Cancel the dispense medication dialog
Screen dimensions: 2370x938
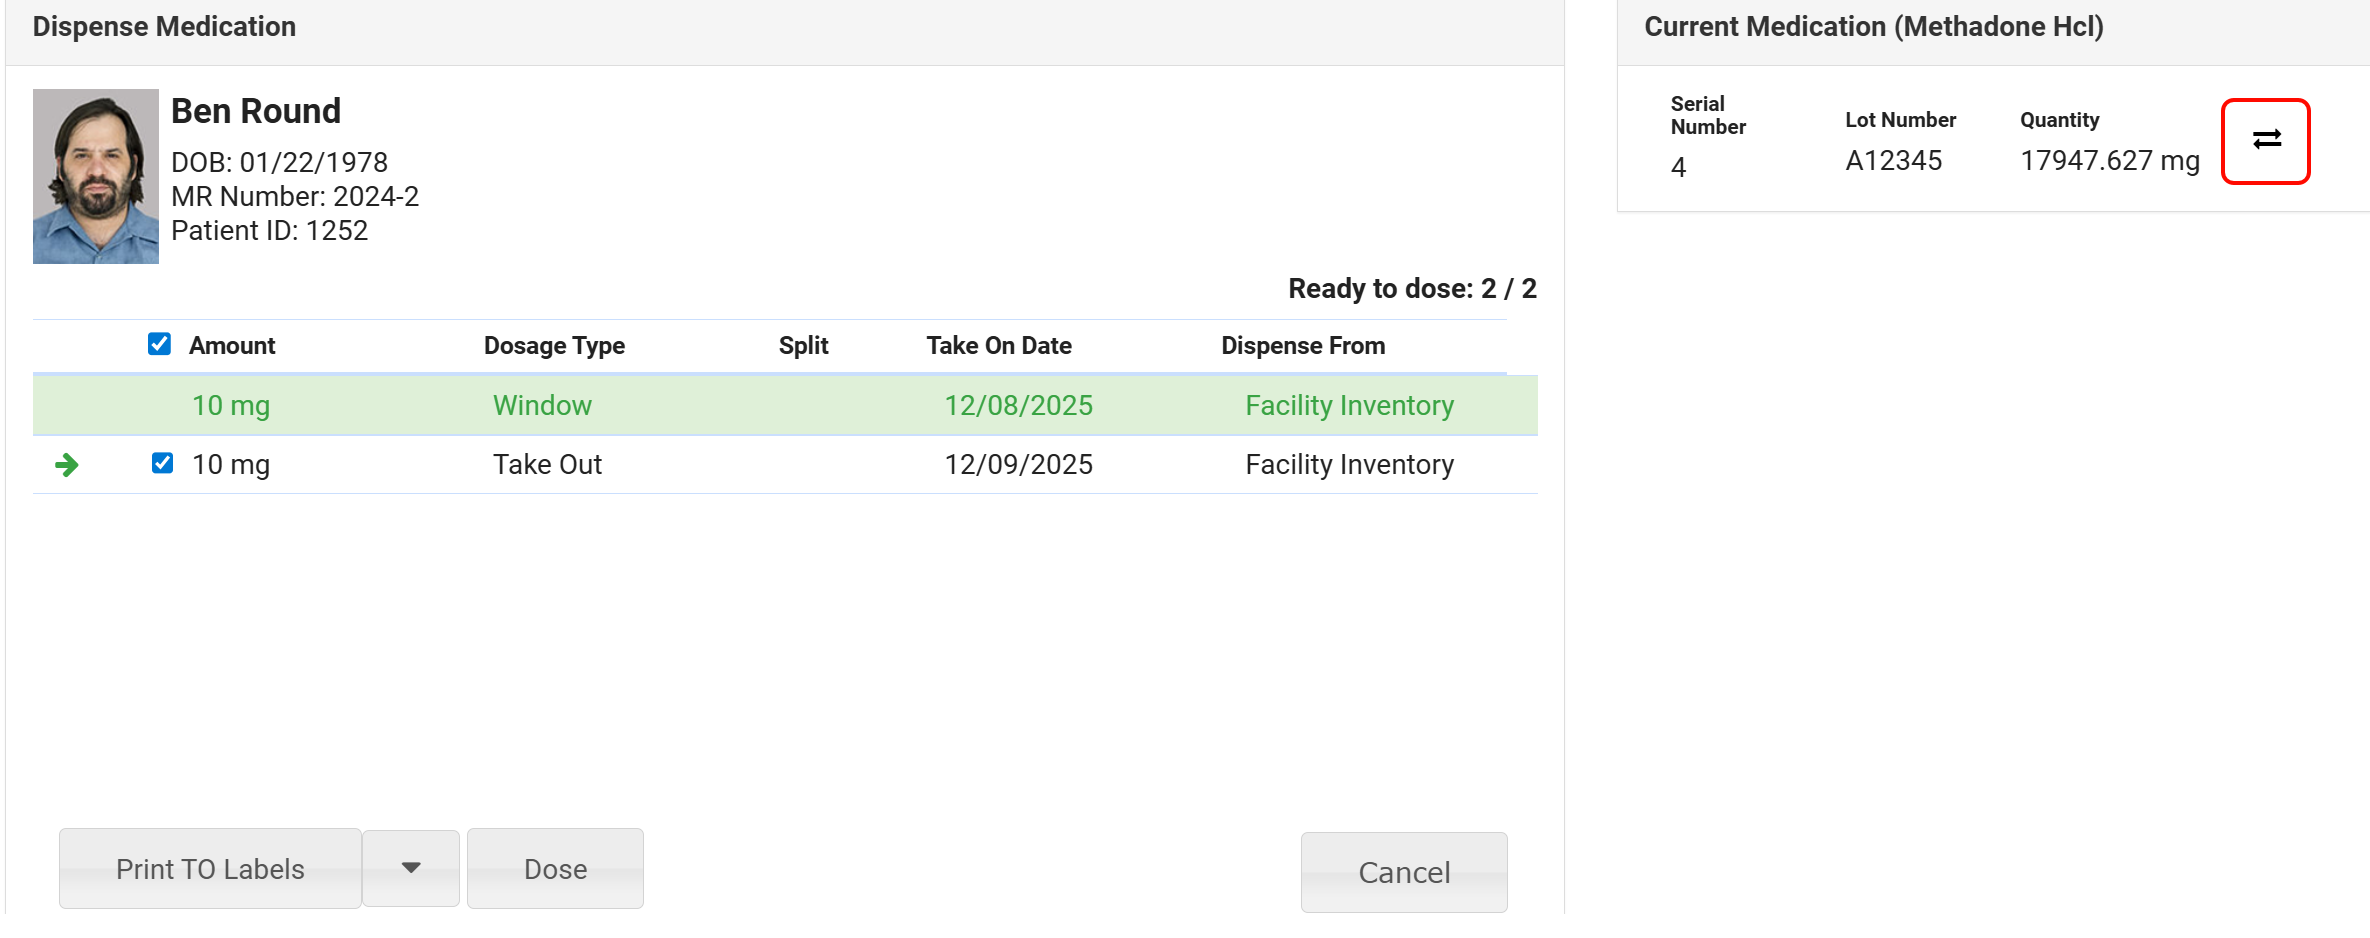tap(1403, 872)
